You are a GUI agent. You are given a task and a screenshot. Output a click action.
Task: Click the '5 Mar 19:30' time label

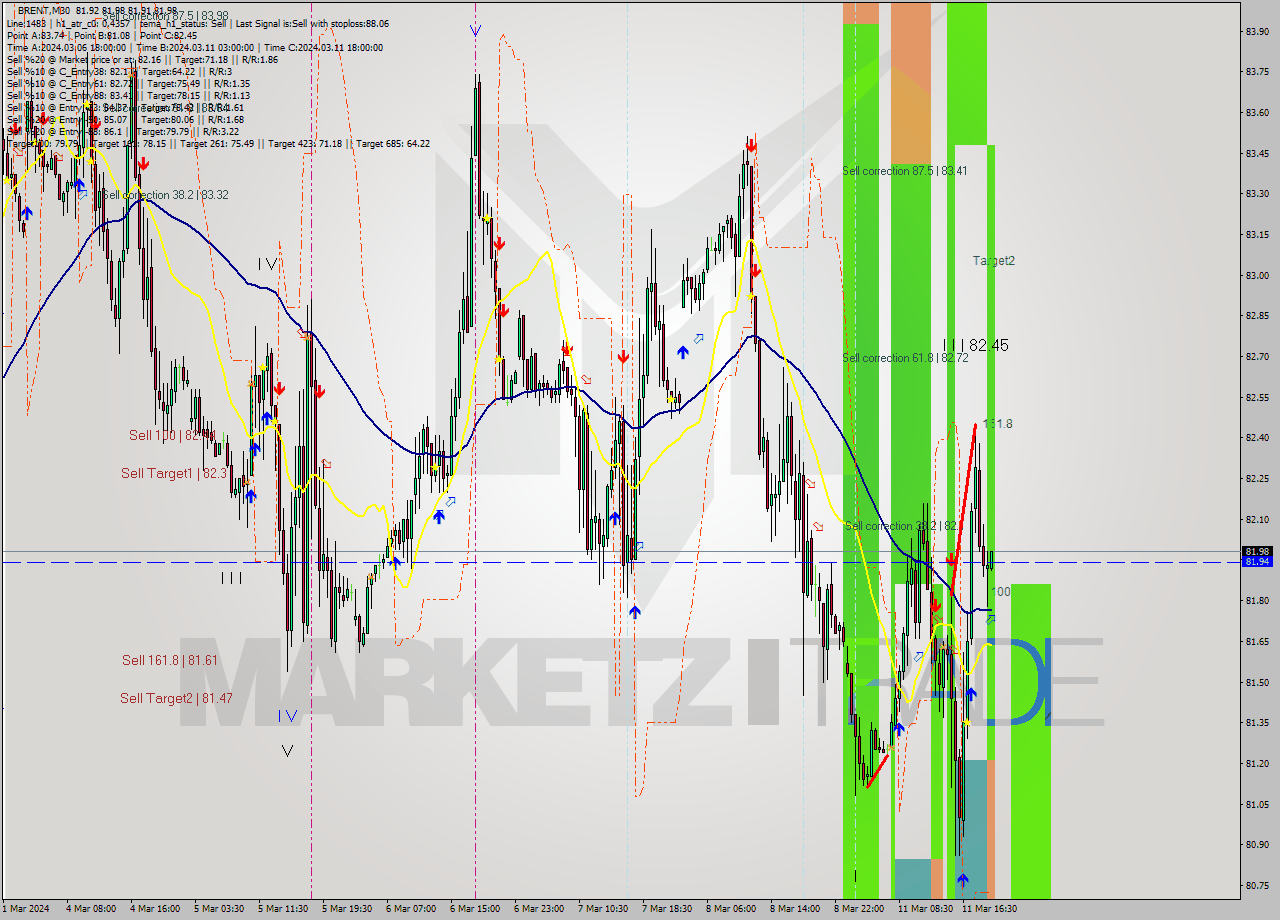coord(347,909)
